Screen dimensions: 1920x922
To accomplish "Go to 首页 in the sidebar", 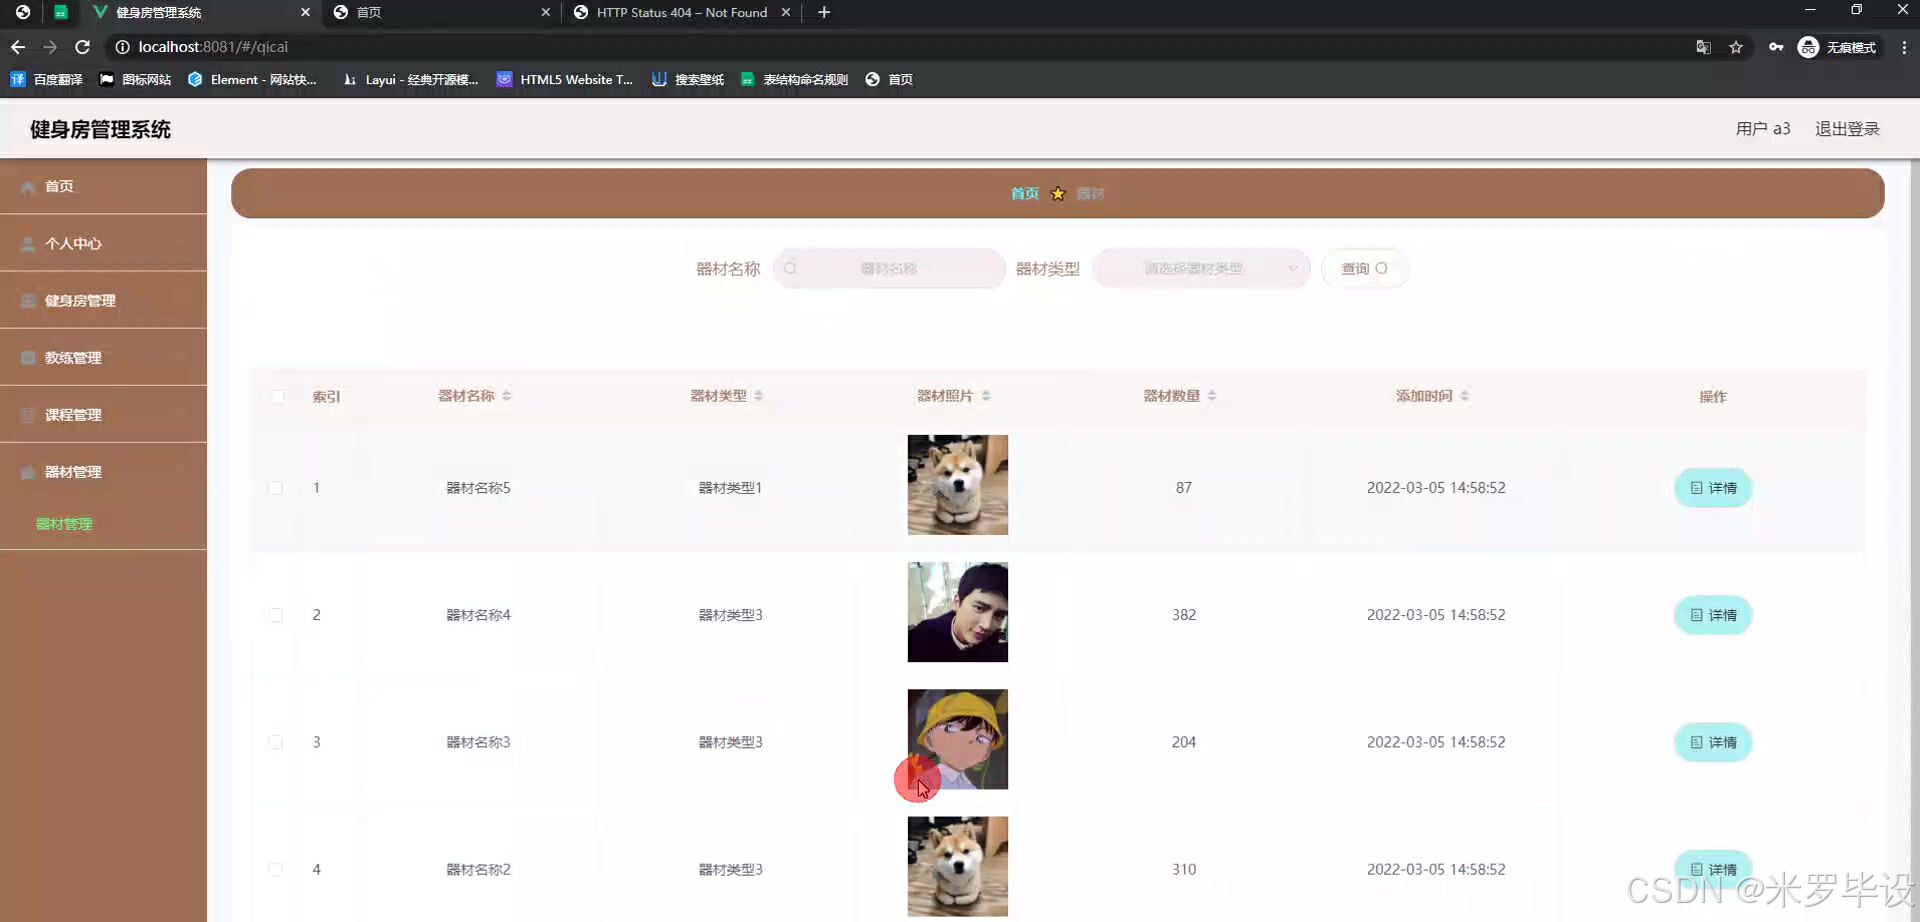I will point(103,186).
